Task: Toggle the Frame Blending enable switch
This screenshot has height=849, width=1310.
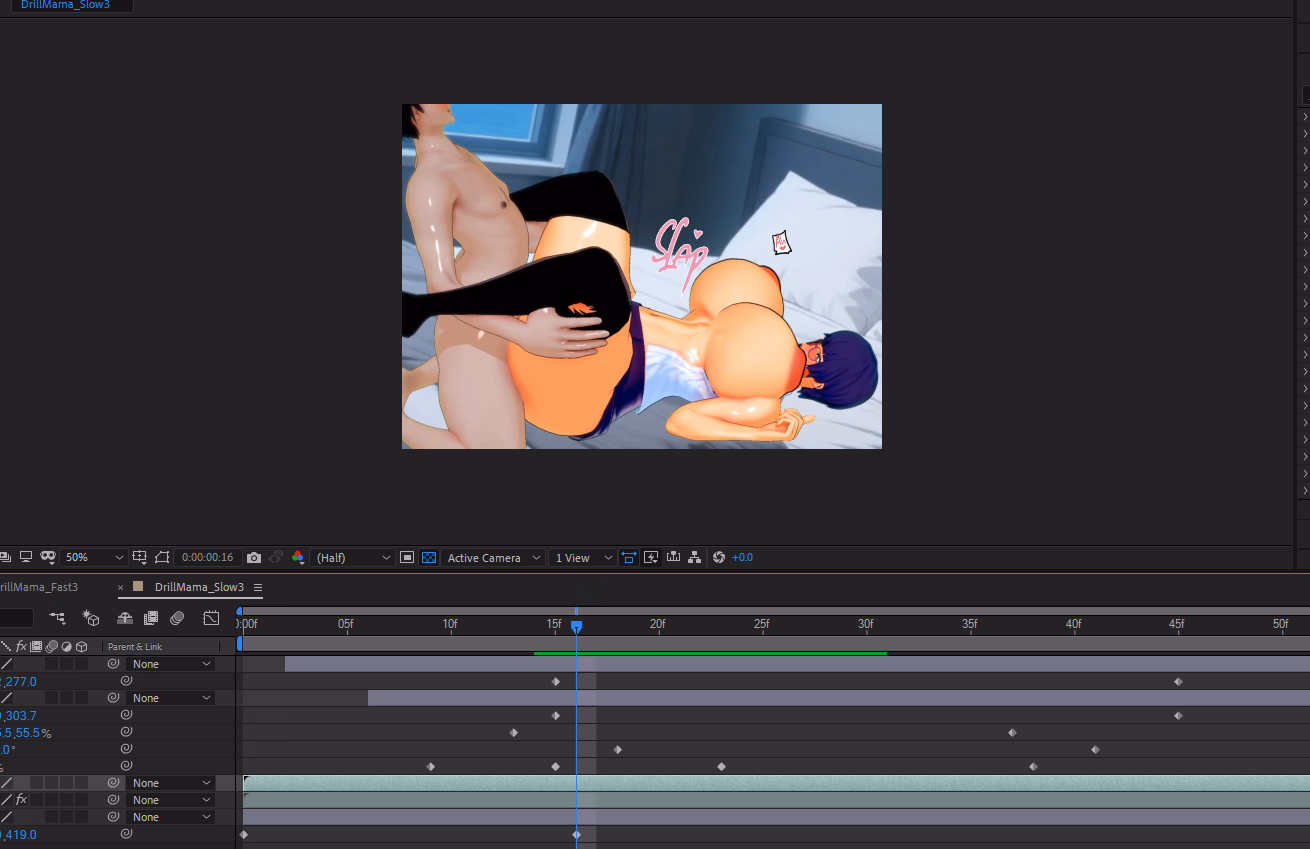Action: 151,618
